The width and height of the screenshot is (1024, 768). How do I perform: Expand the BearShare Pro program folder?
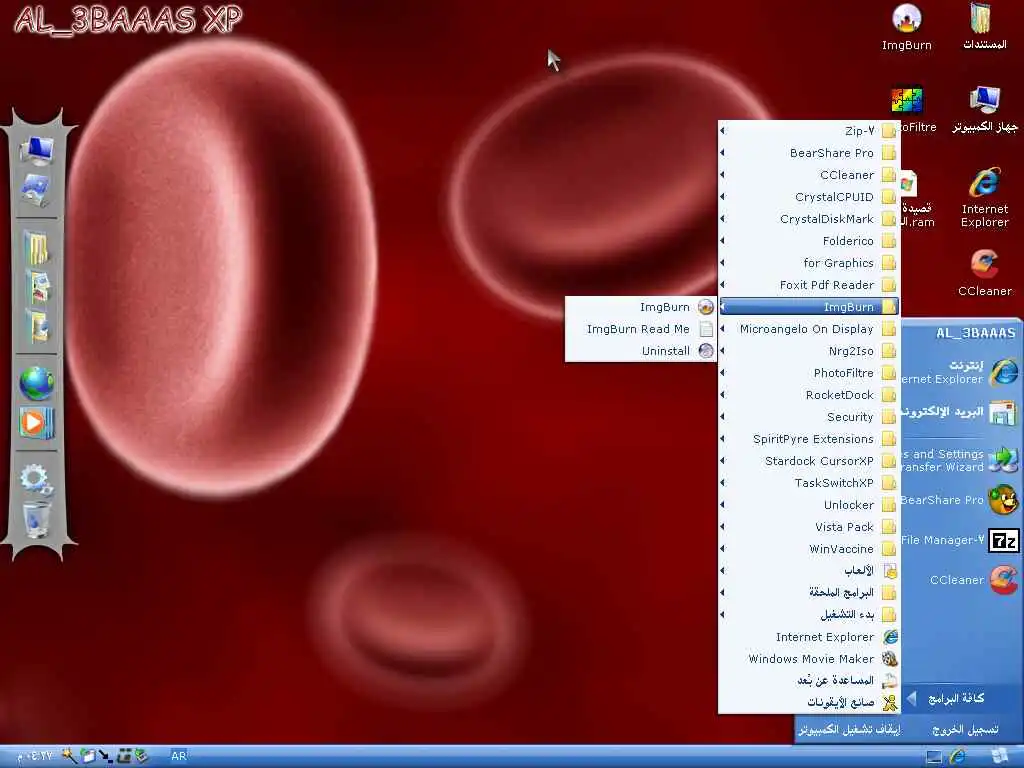[809, 153]
